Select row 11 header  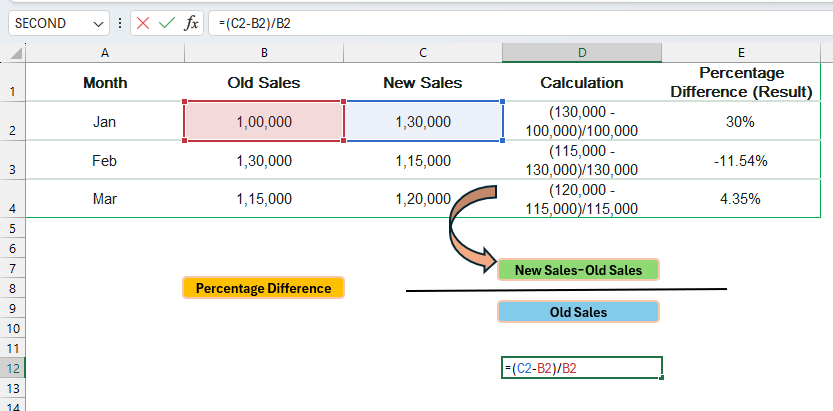click(x=13, y=348)
